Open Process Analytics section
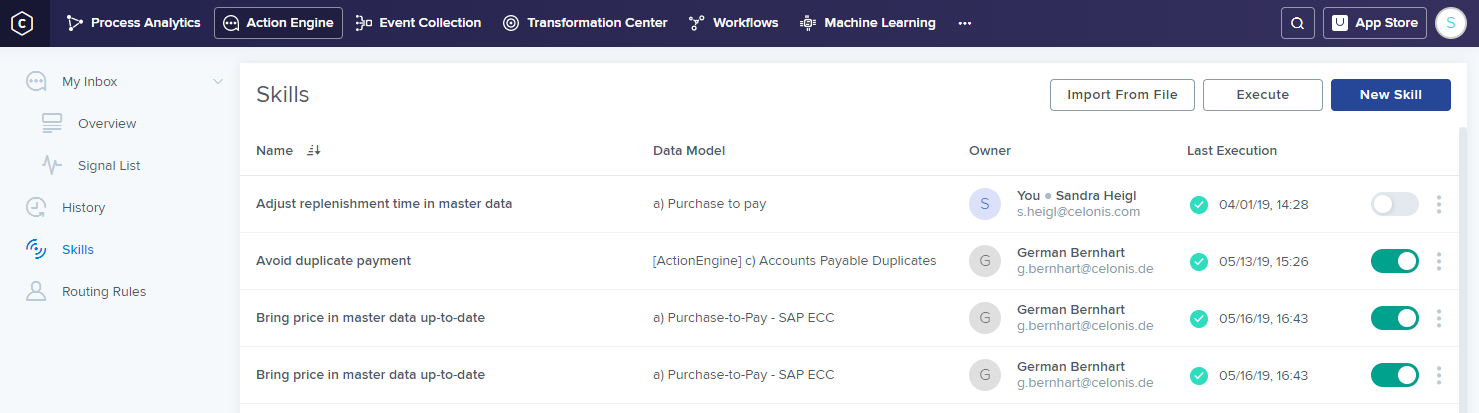Viewport: 1479px width, 413px height. click(133, 23)
